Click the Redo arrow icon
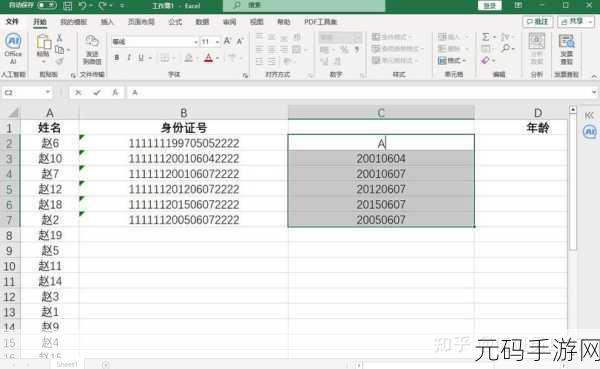Image resolution: width=600 pixels, height=369 pixels. pyautogui.click(x=102, y=6)
